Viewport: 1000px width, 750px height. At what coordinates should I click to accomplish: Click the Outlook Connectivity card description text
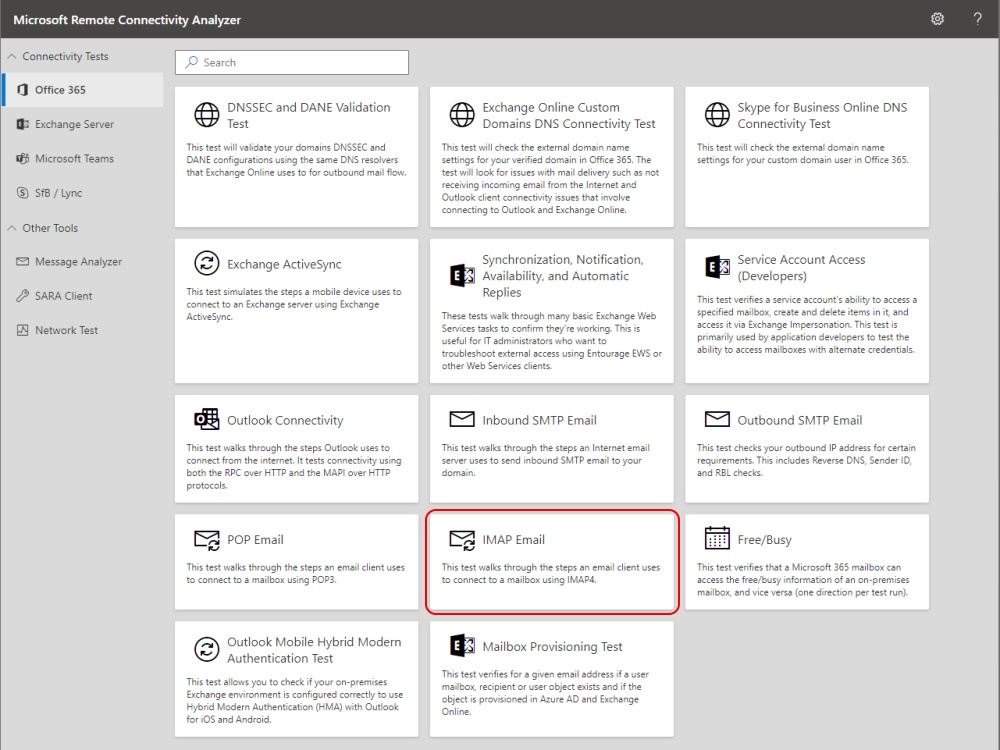point(294,467)
